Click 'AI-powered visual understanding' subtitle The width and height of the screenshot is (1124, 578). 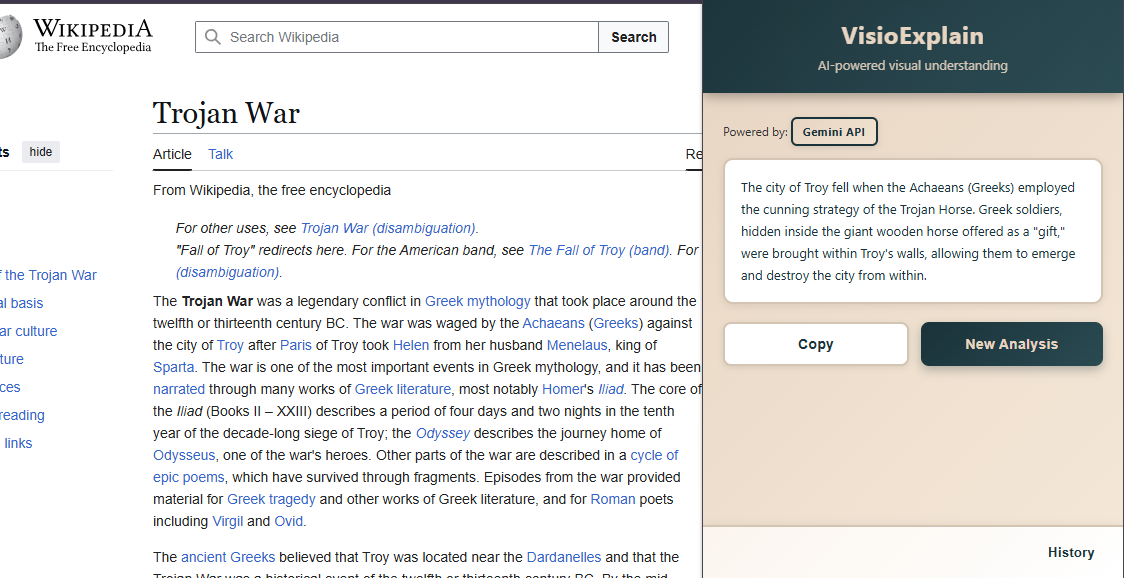(x=913, y=66)
